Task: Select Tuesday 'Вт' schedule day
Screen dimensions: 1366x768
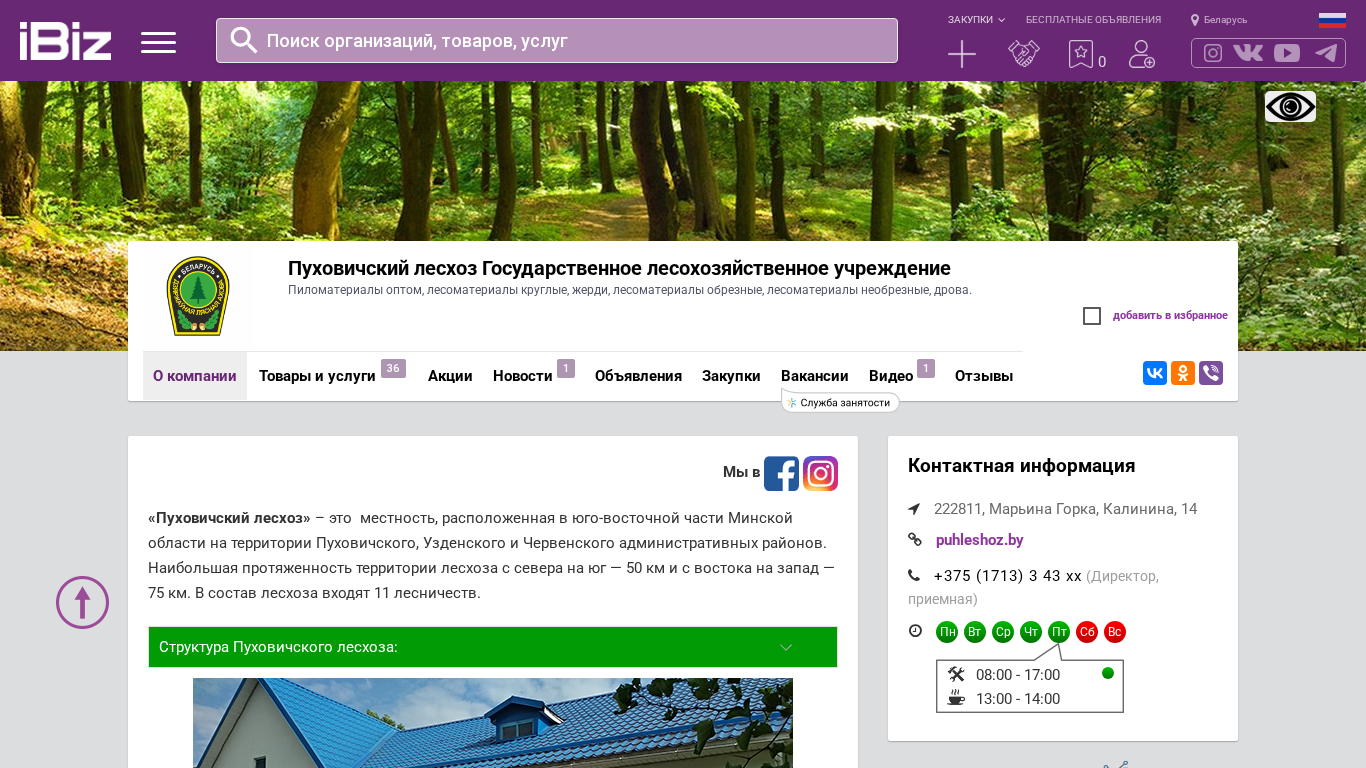Action: coord(975,632)
